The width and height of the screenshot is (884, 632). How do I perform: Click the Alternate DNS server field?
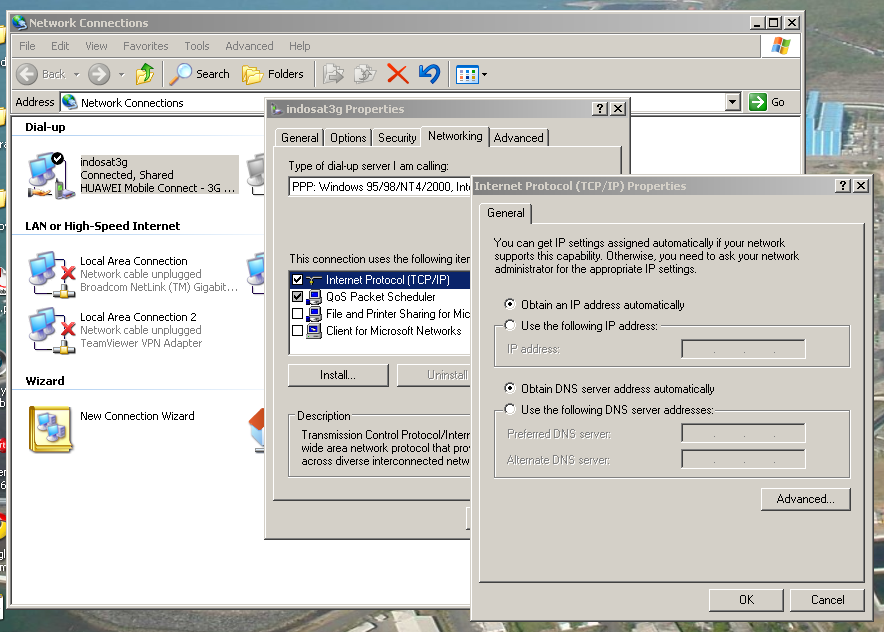point(743,459)
